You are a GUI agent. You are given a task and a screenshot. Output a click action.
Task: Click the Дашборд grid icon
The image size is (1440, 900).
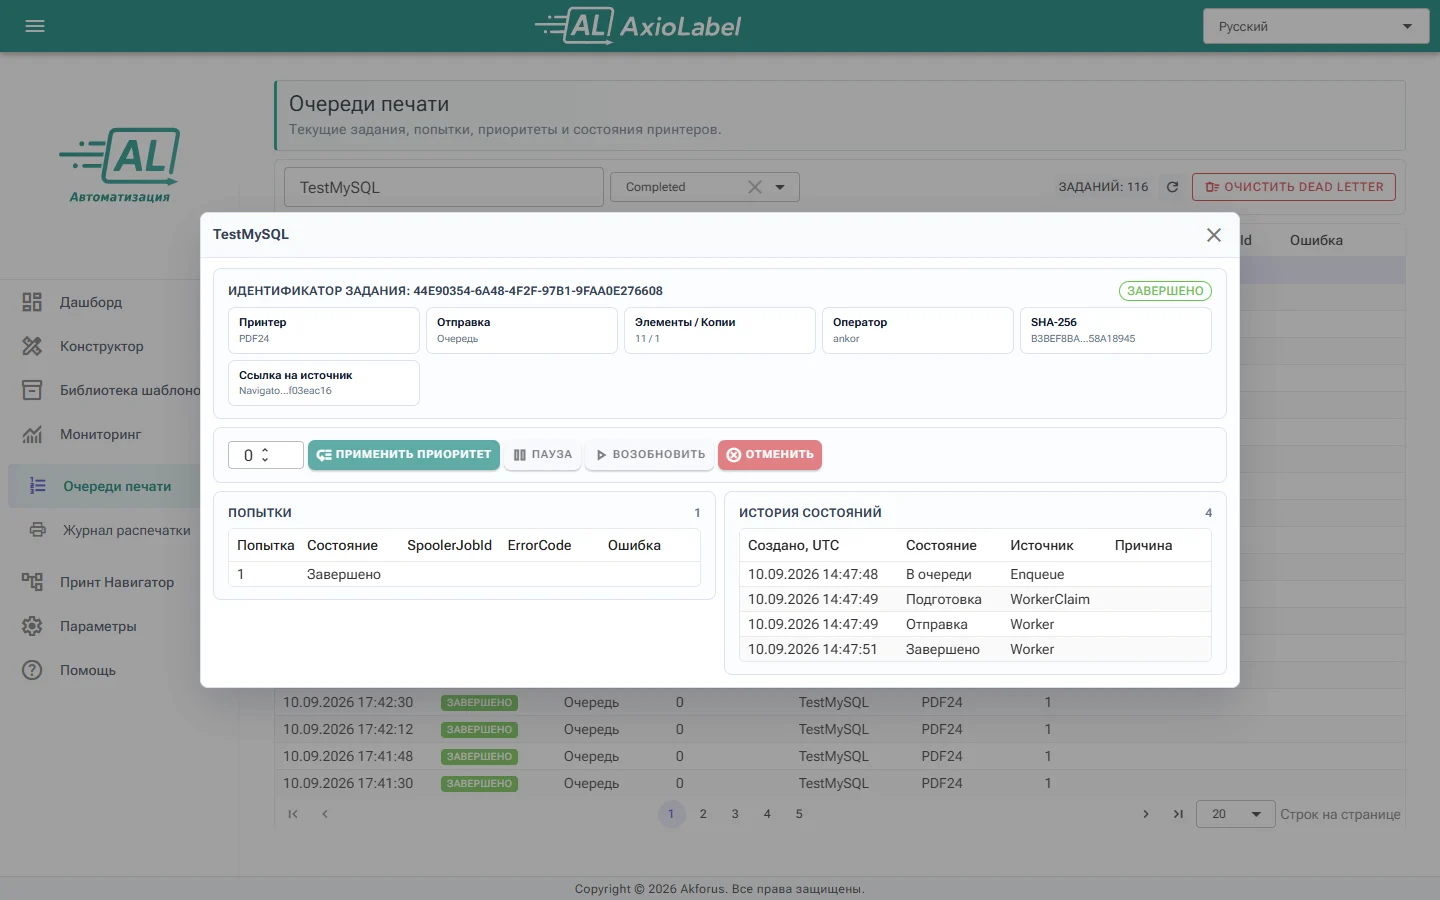(32, 302)
